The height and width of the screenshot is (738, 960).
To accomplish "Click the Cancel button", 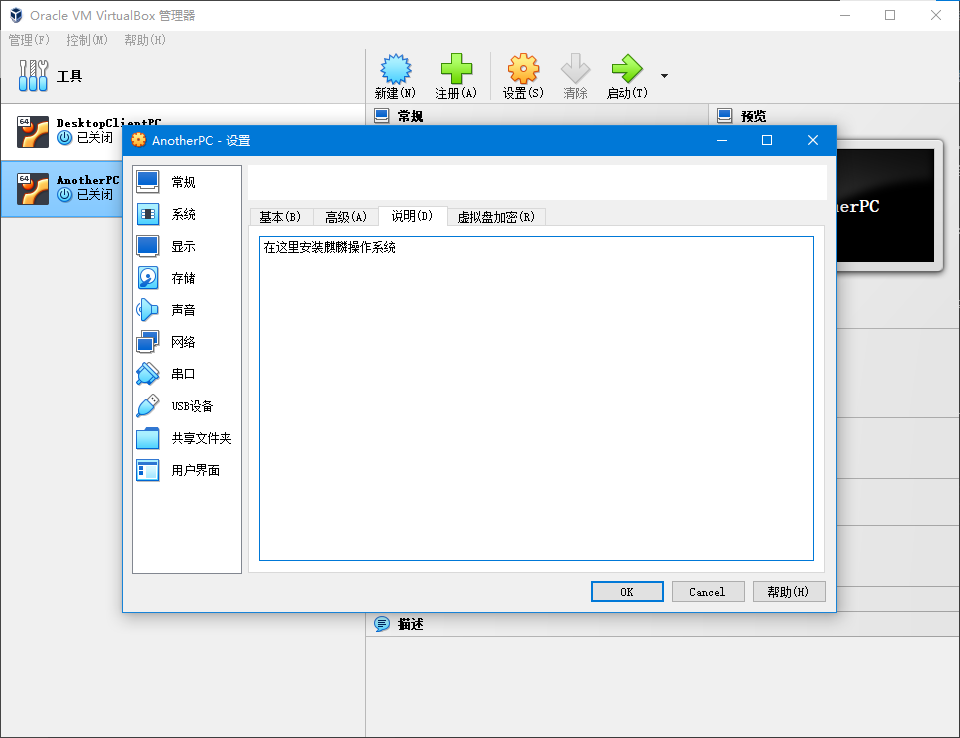I will click(x=708, y=592).
